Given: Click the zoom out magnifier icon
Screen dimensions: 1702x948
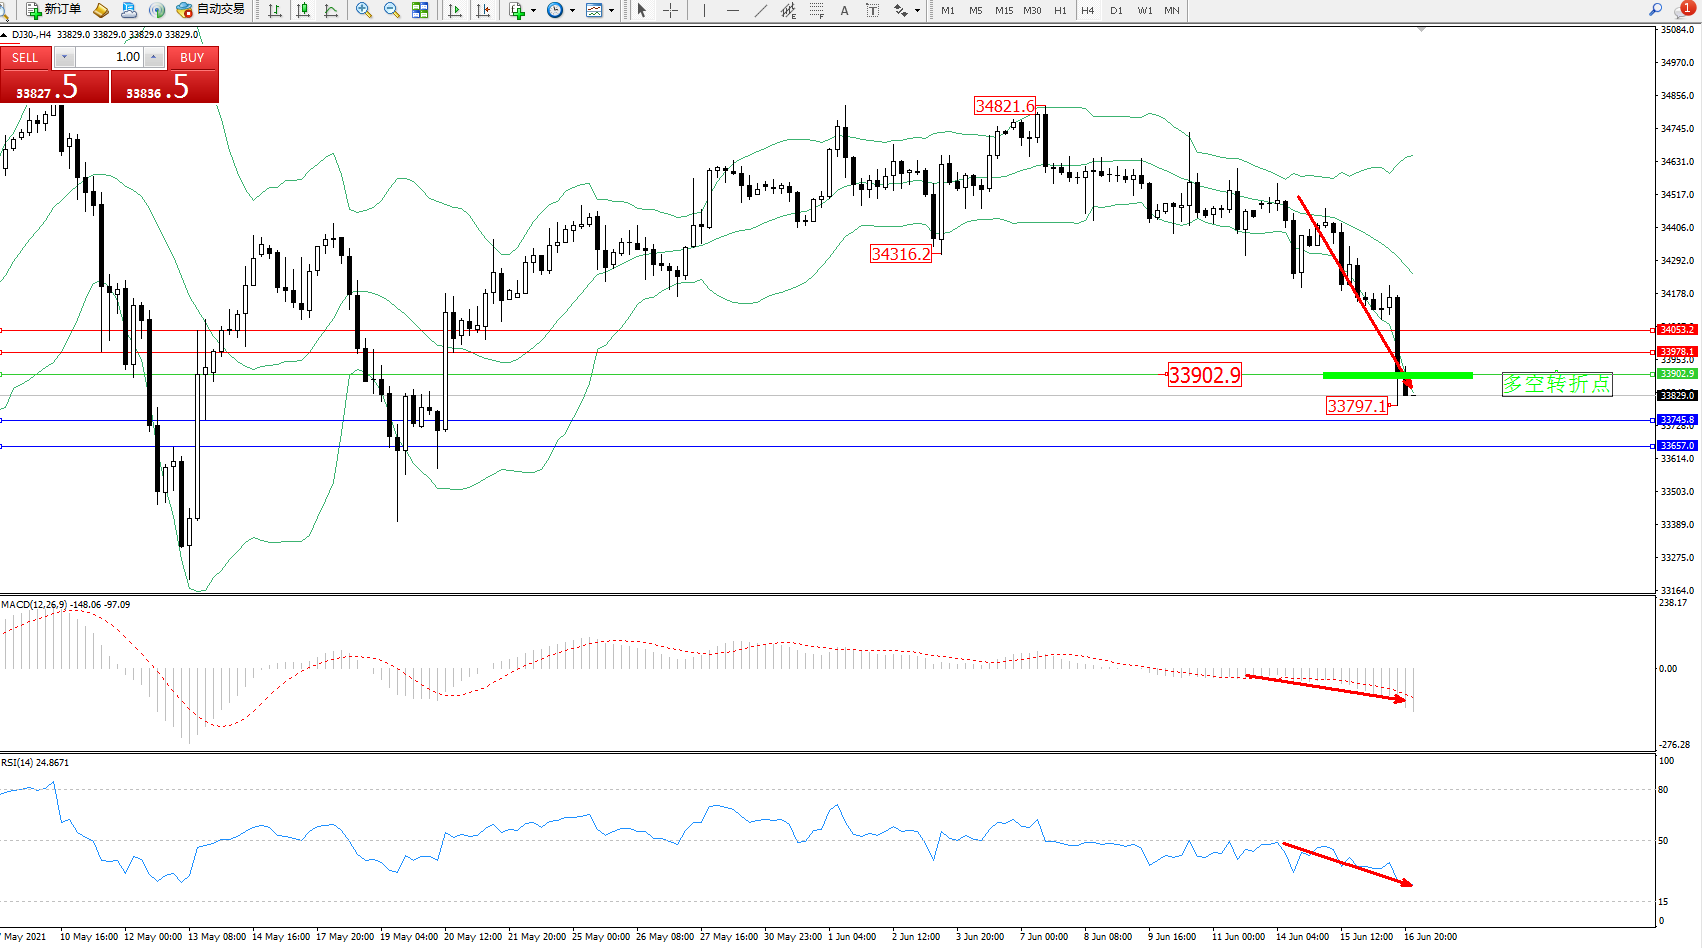Looking at the screenshot, I should pos(392,10).
